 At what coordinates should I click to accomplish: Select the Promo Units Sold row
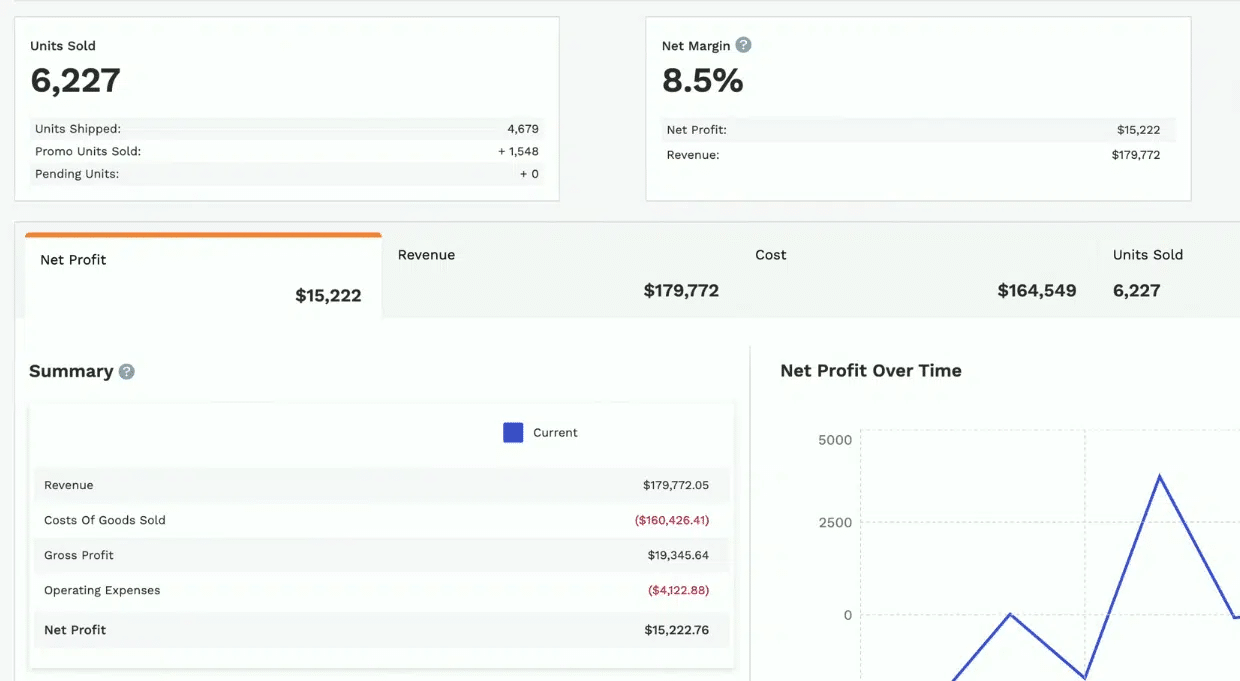(286, 151)
